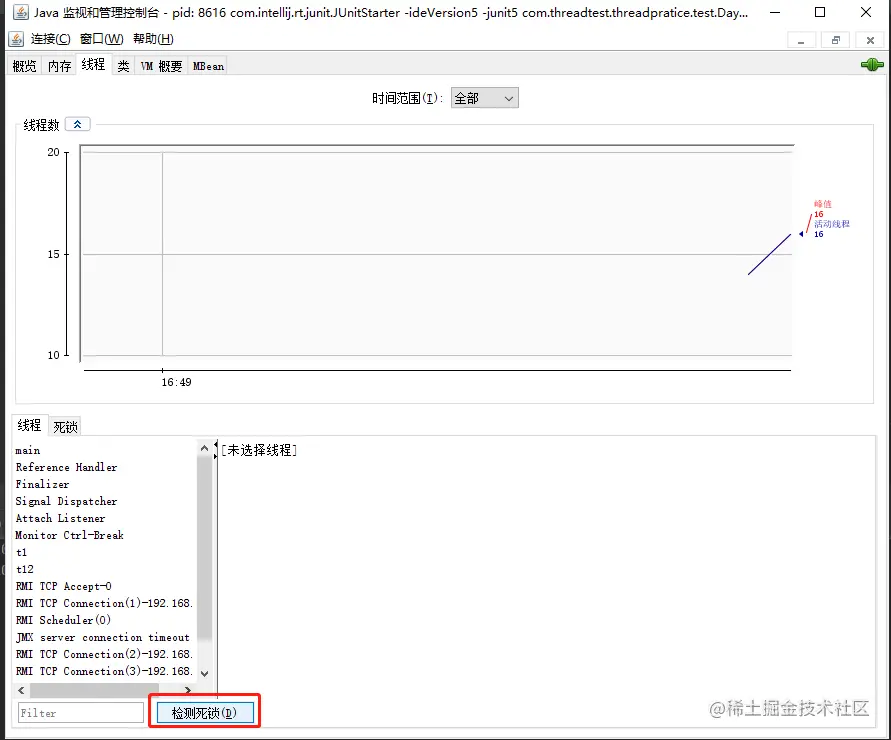Click the Filter input field
Screen dimensions: 891x740
[x=81, y=713]
